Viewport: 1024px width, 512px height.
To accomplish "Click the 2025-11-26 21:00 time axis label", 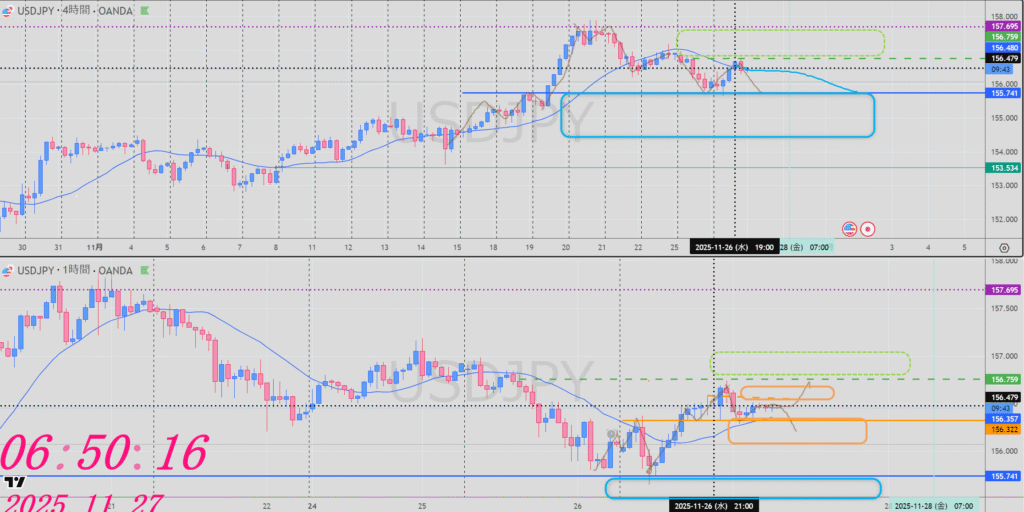I will (713, 505).
